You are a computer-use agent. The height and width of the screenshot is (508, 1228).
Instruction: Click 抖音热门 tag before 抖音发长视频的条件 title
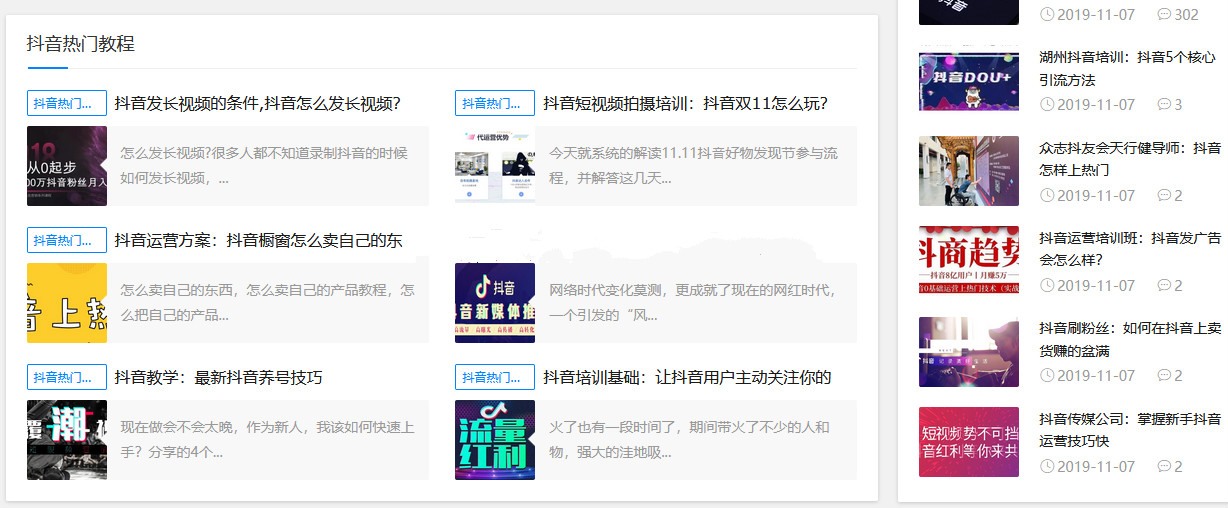coord(67,103)
